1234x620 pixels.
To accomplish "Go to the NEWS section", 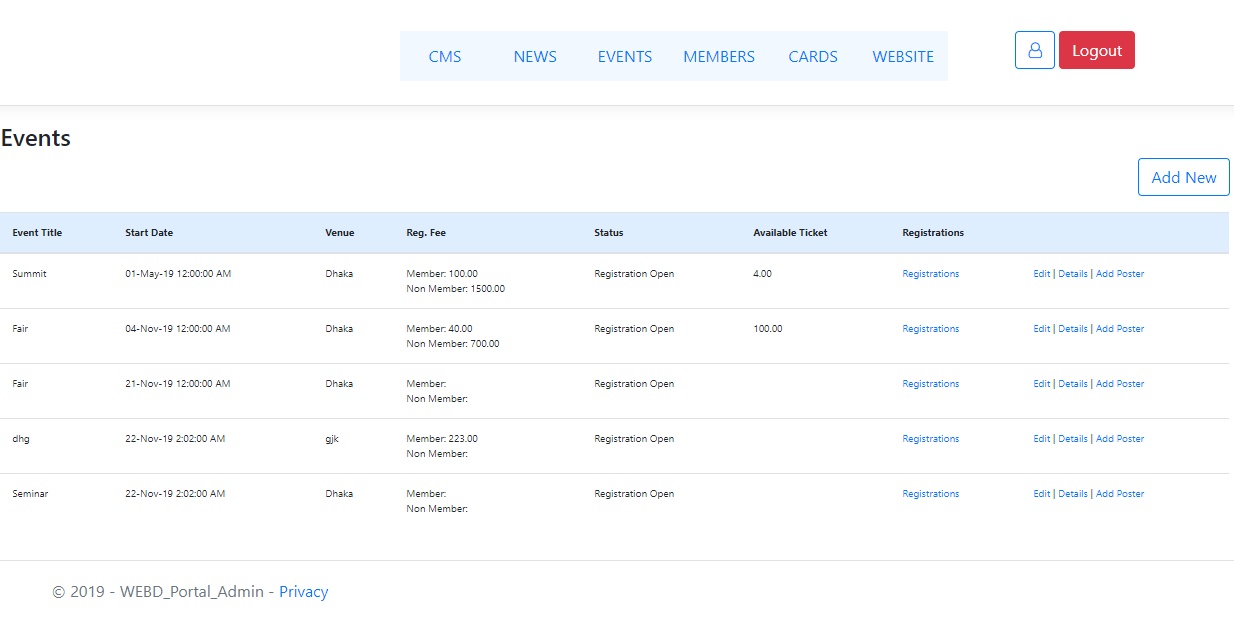I will pyautogui.click(x=535, y=56).
